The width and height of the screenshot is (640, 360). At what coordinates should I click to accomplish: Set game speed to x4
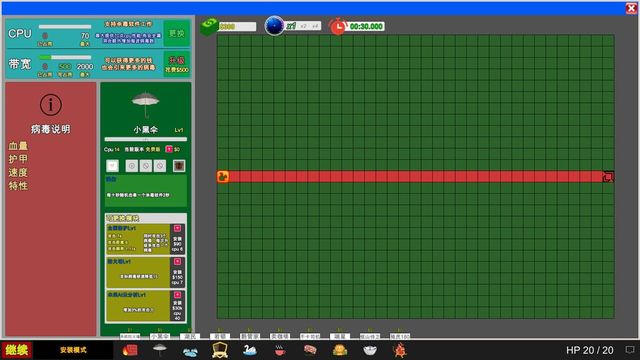pyautogui.click(x=315, y=26)
